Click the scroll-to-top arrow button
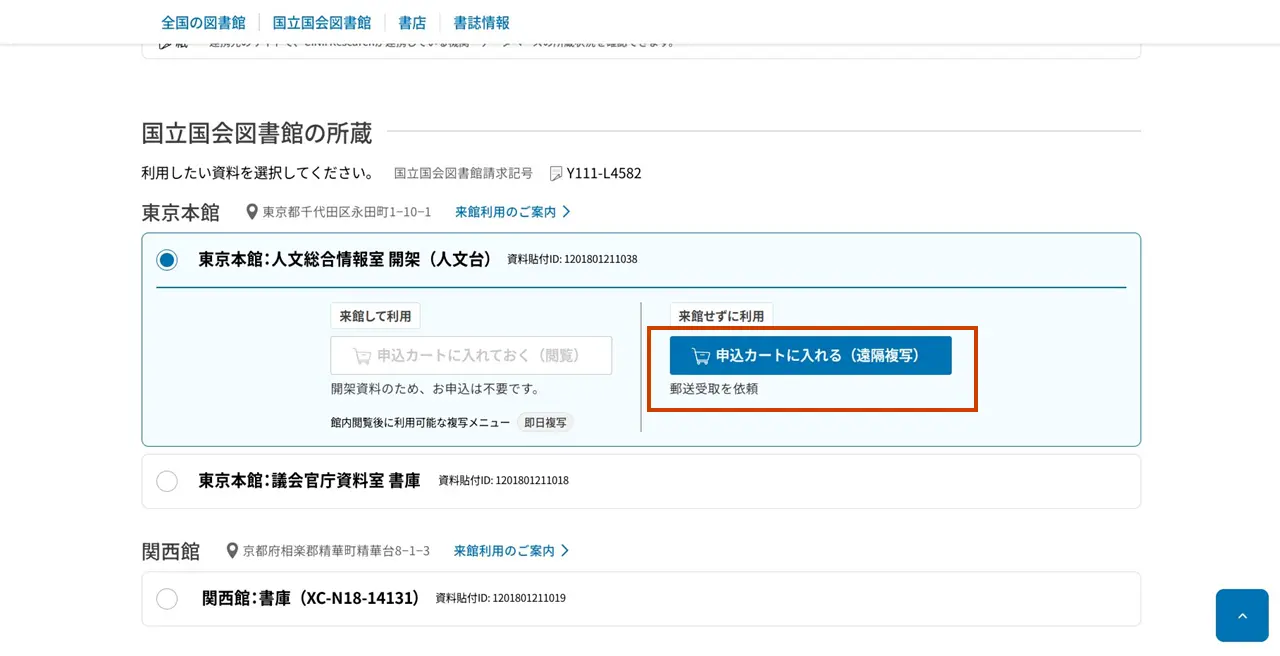Screen dimensions: 1280x656 pyautogui.click(x=1242, y=615)
